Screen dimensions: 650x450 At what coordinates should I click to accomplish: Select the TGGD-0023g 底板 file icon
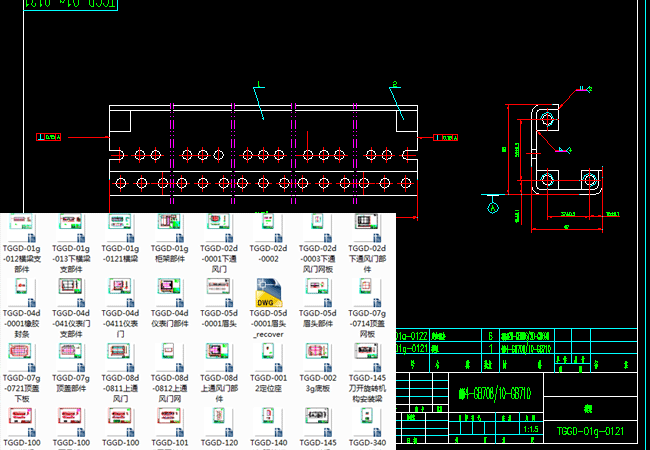tap(320, 352)
